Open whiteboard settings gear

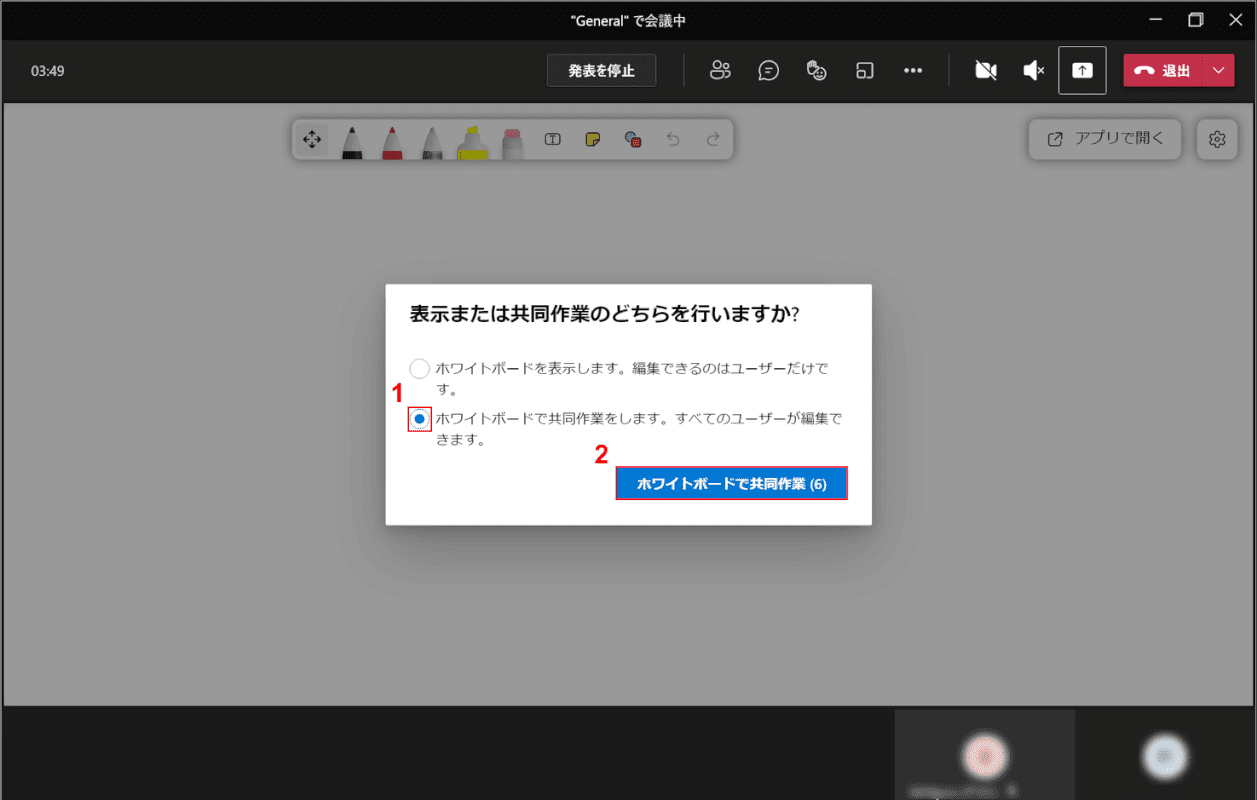pos(1217,140)
